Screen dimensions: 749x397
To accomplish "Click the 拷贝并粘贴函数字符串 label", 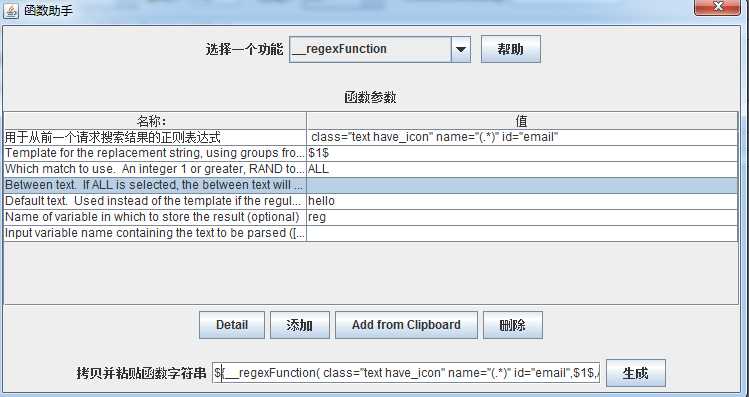I will point(141,373).
